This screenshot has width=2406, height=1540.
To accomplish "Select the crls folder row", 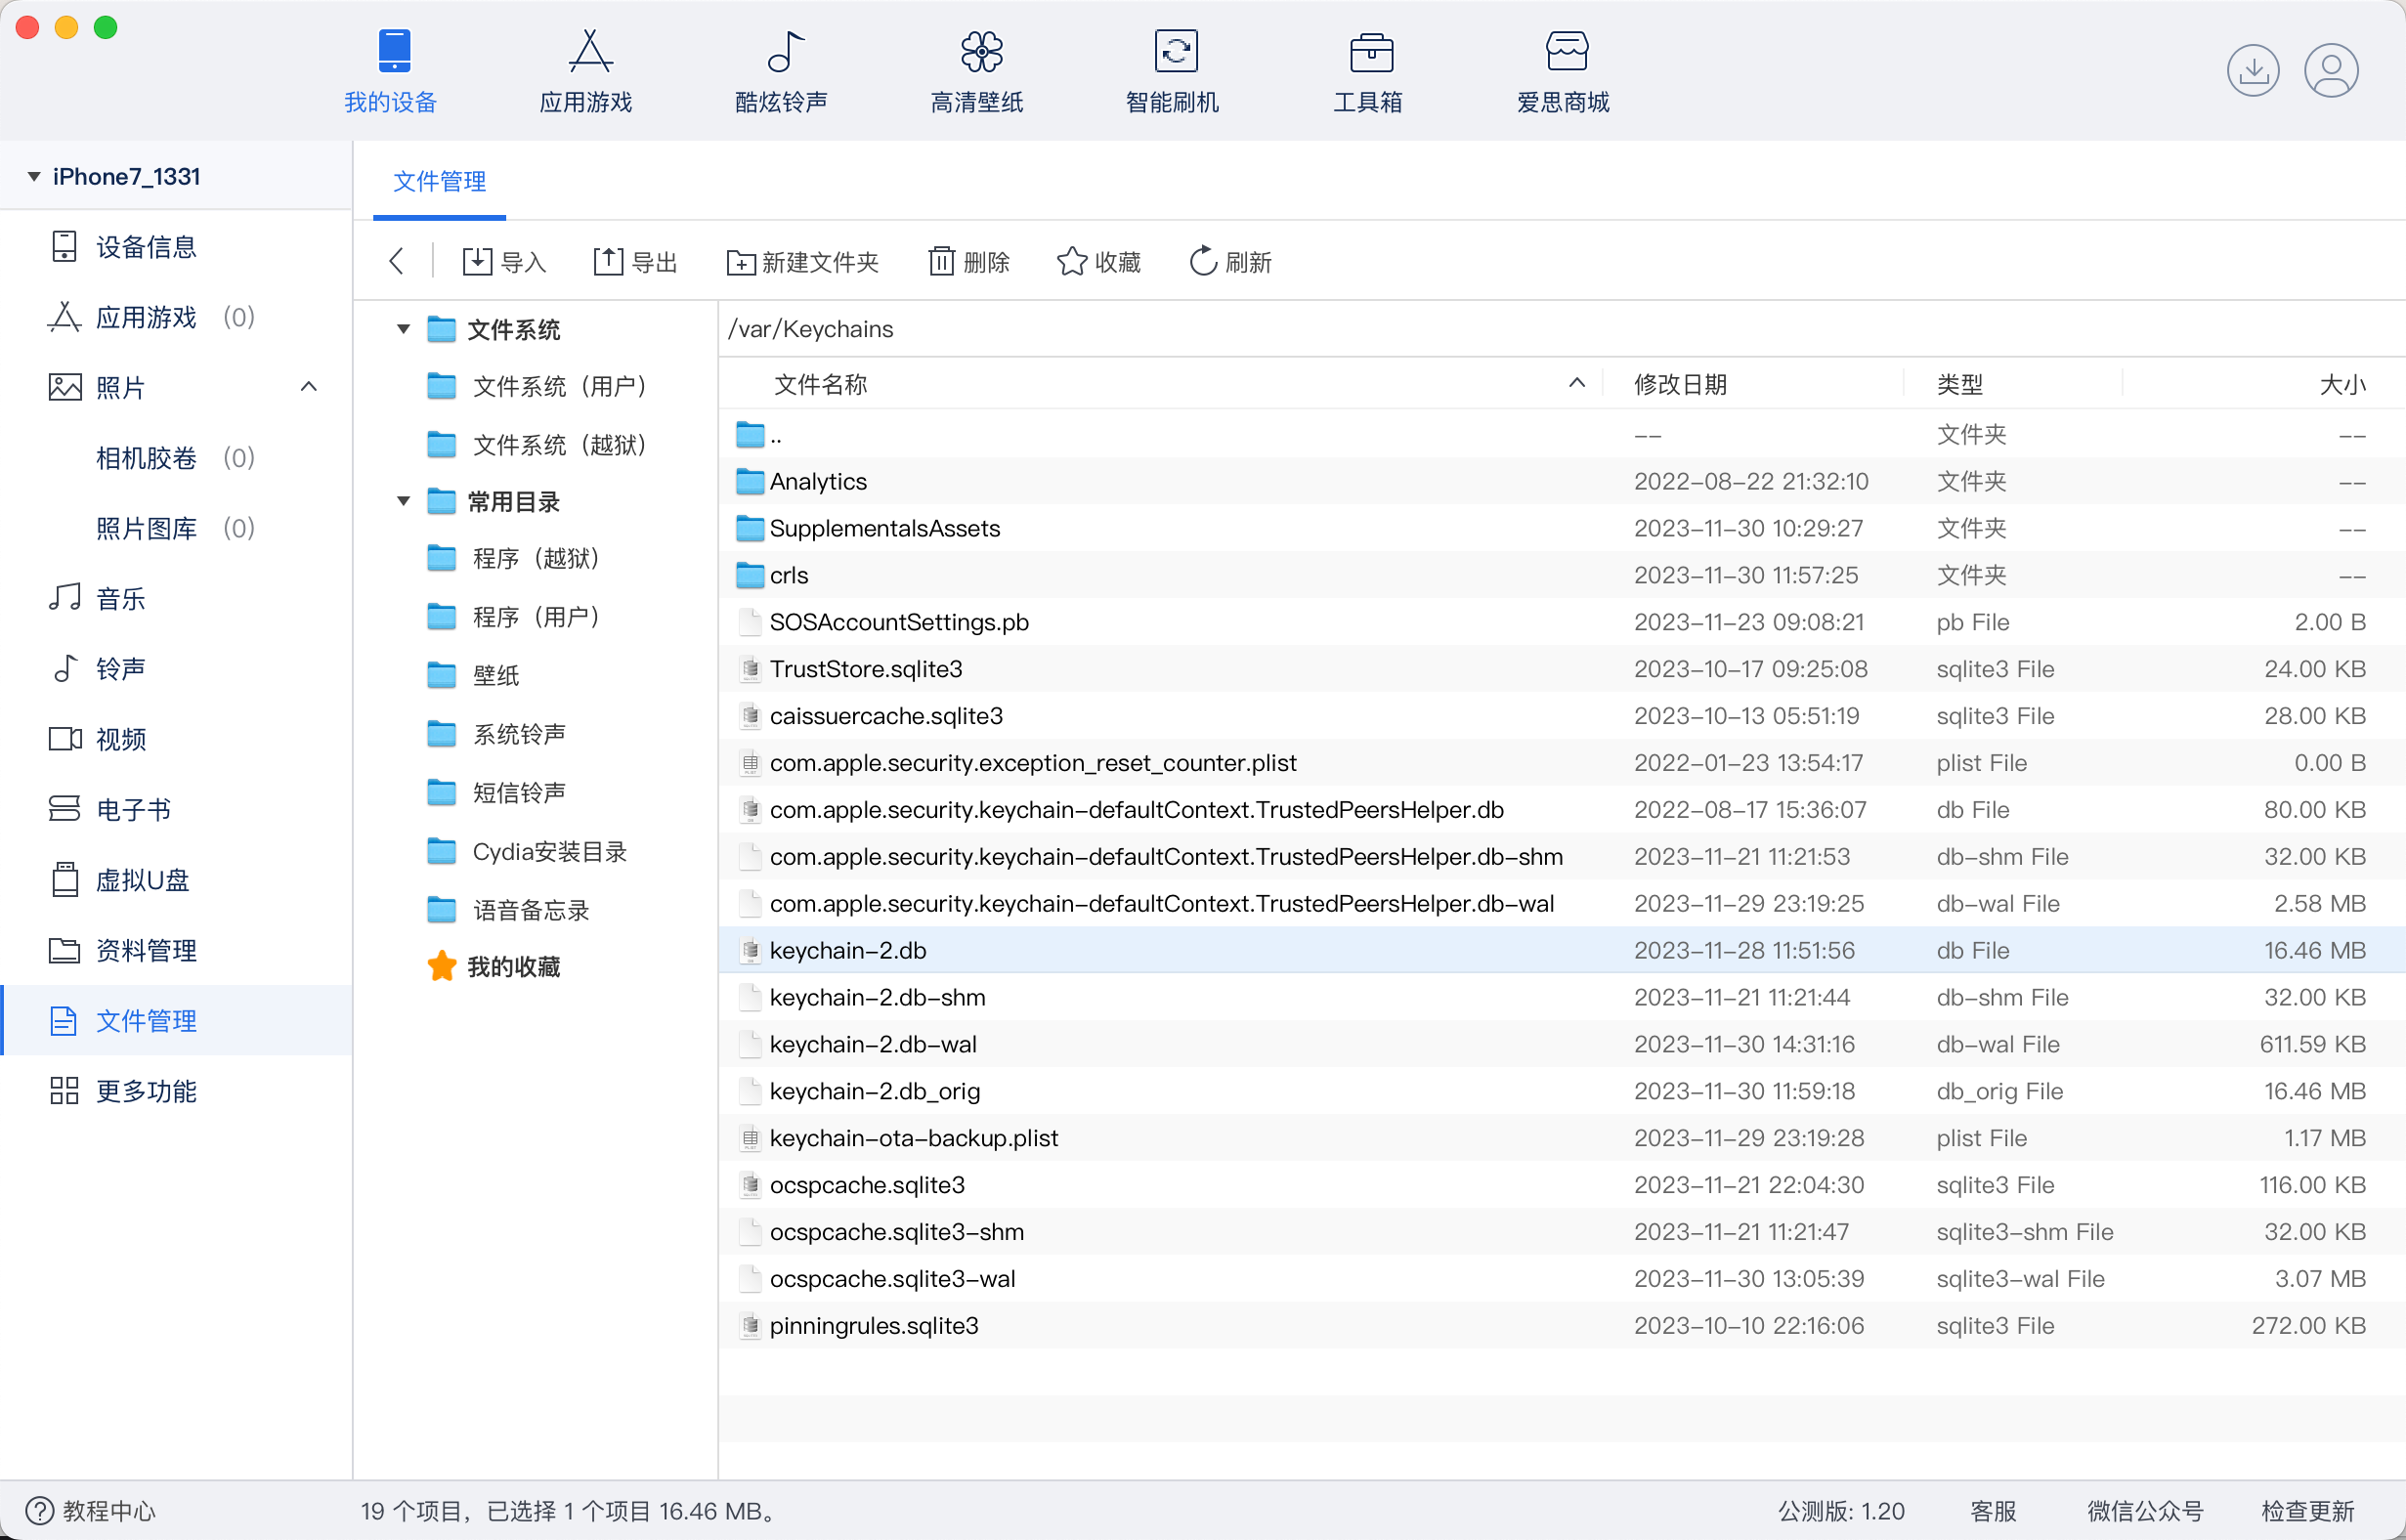I will click(1562, 575).
